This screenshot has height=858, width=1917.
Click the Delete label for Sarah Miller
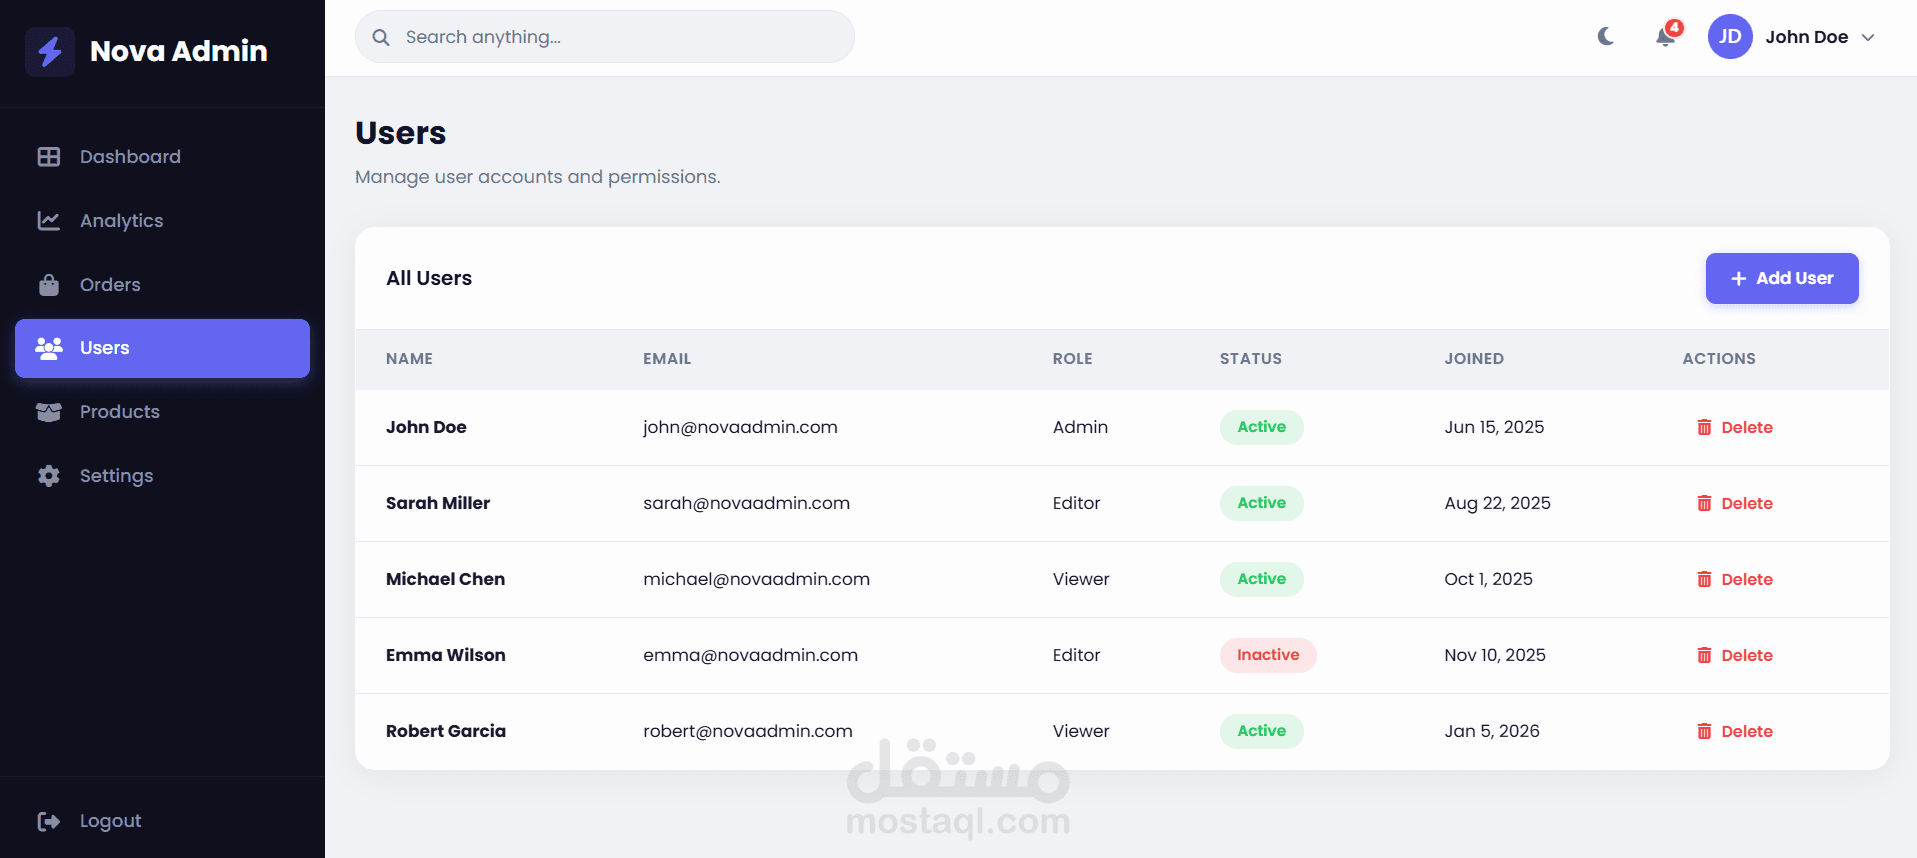(1747, 503)
